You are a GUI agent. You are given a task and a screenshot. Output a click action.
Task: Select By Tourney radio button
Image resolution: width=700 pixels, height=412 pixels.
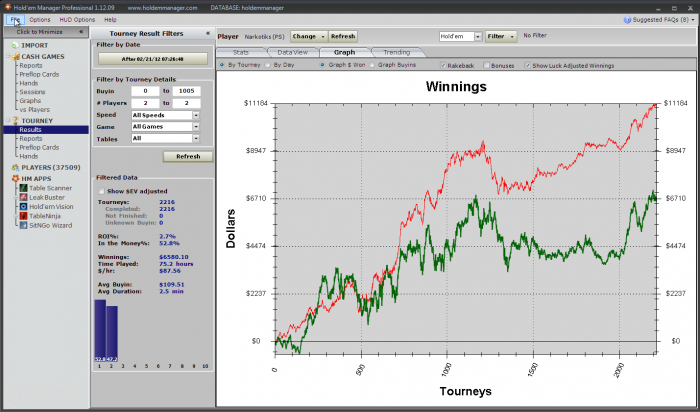tap(222, 65)
